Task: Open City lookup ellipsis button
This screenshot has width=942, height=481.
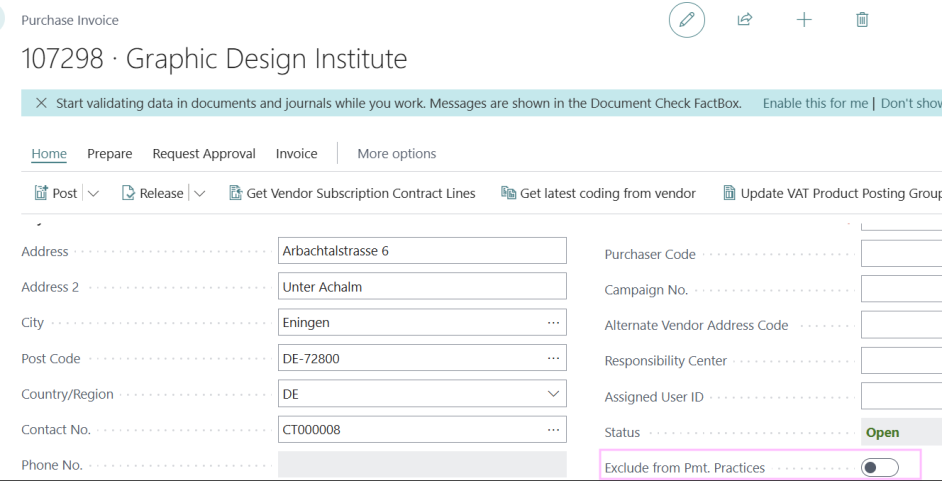Action: pos(553,322)
